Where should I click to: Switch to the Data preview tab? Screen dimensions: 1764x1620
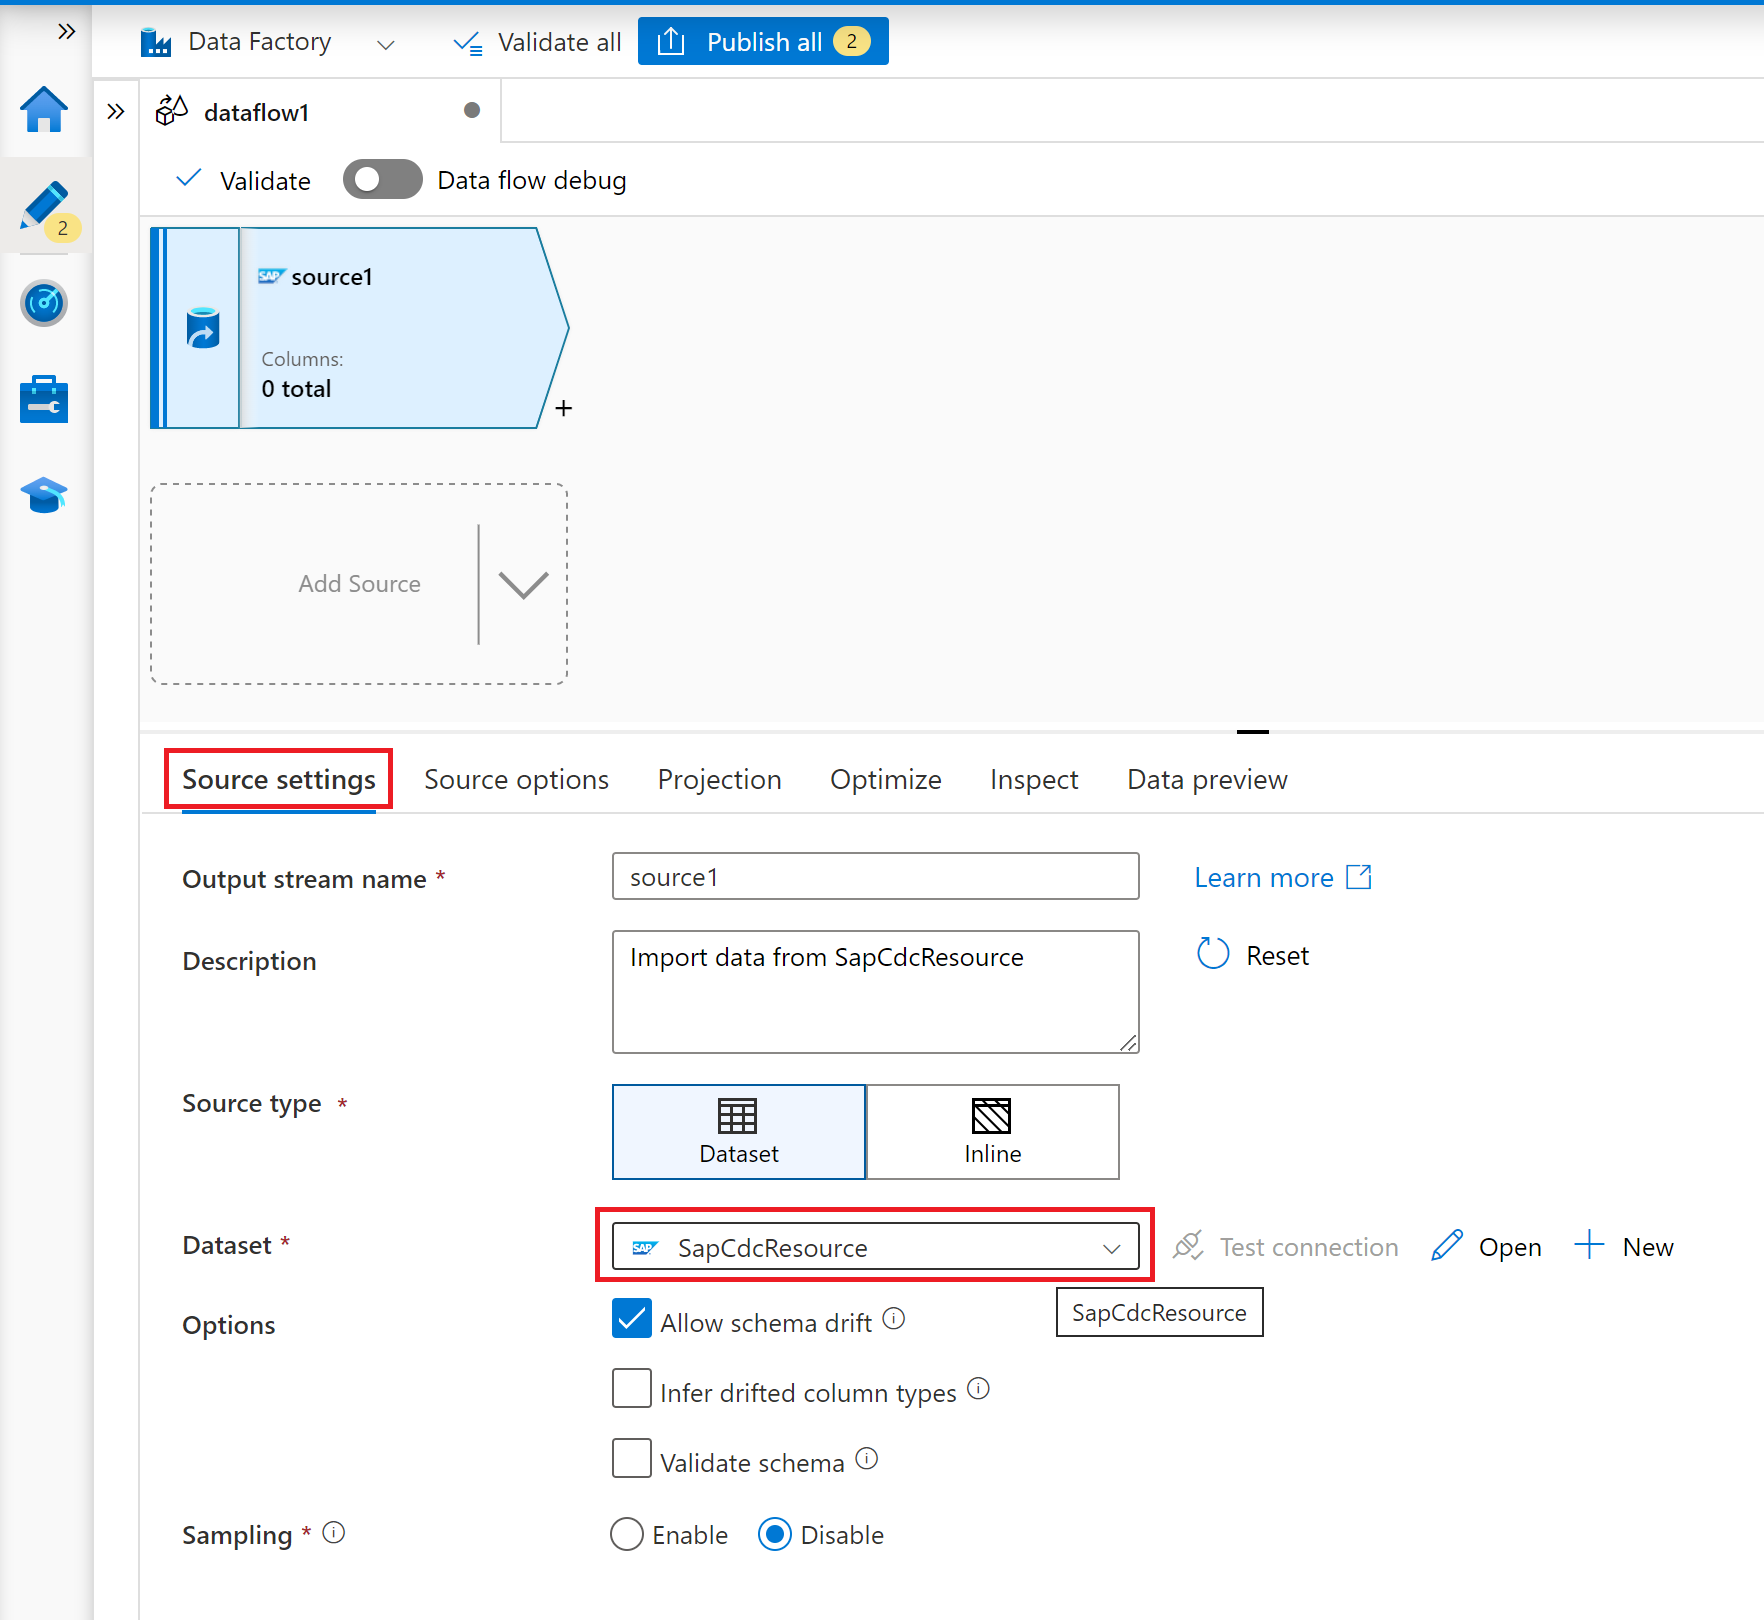point(1206,779)
